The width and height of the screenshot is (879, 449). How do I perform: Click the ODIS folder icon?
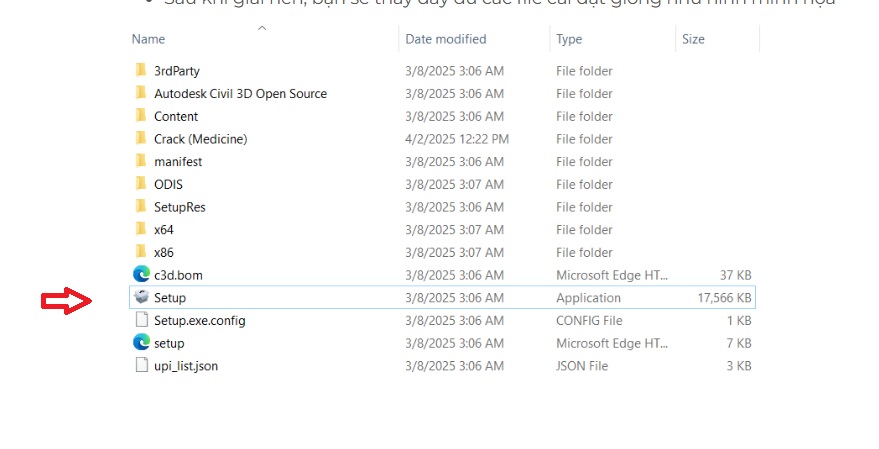tap(141, 183)
